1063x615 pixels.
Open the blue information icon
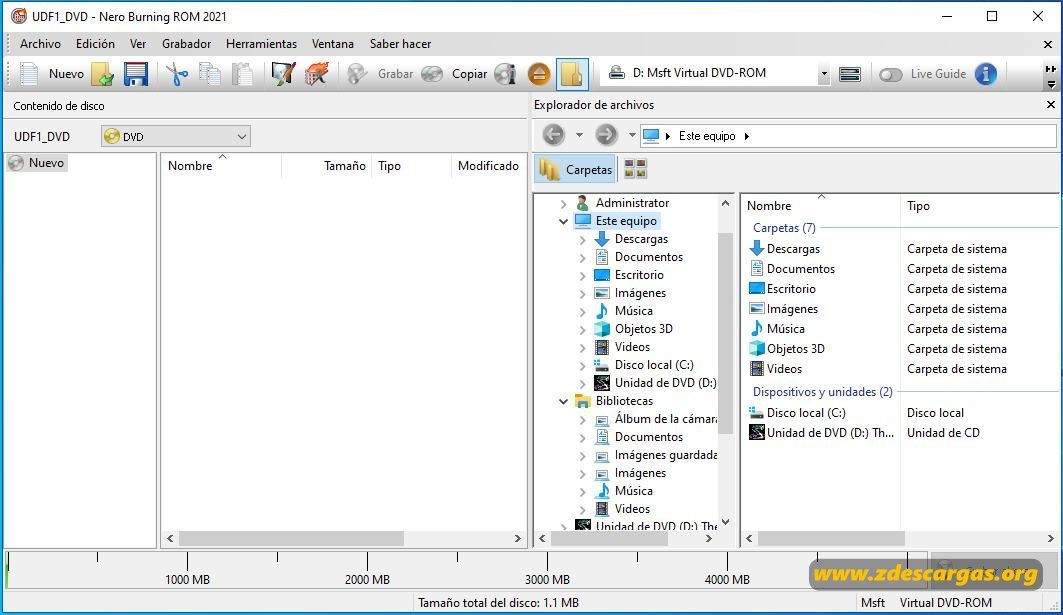(x=986, y=74)
